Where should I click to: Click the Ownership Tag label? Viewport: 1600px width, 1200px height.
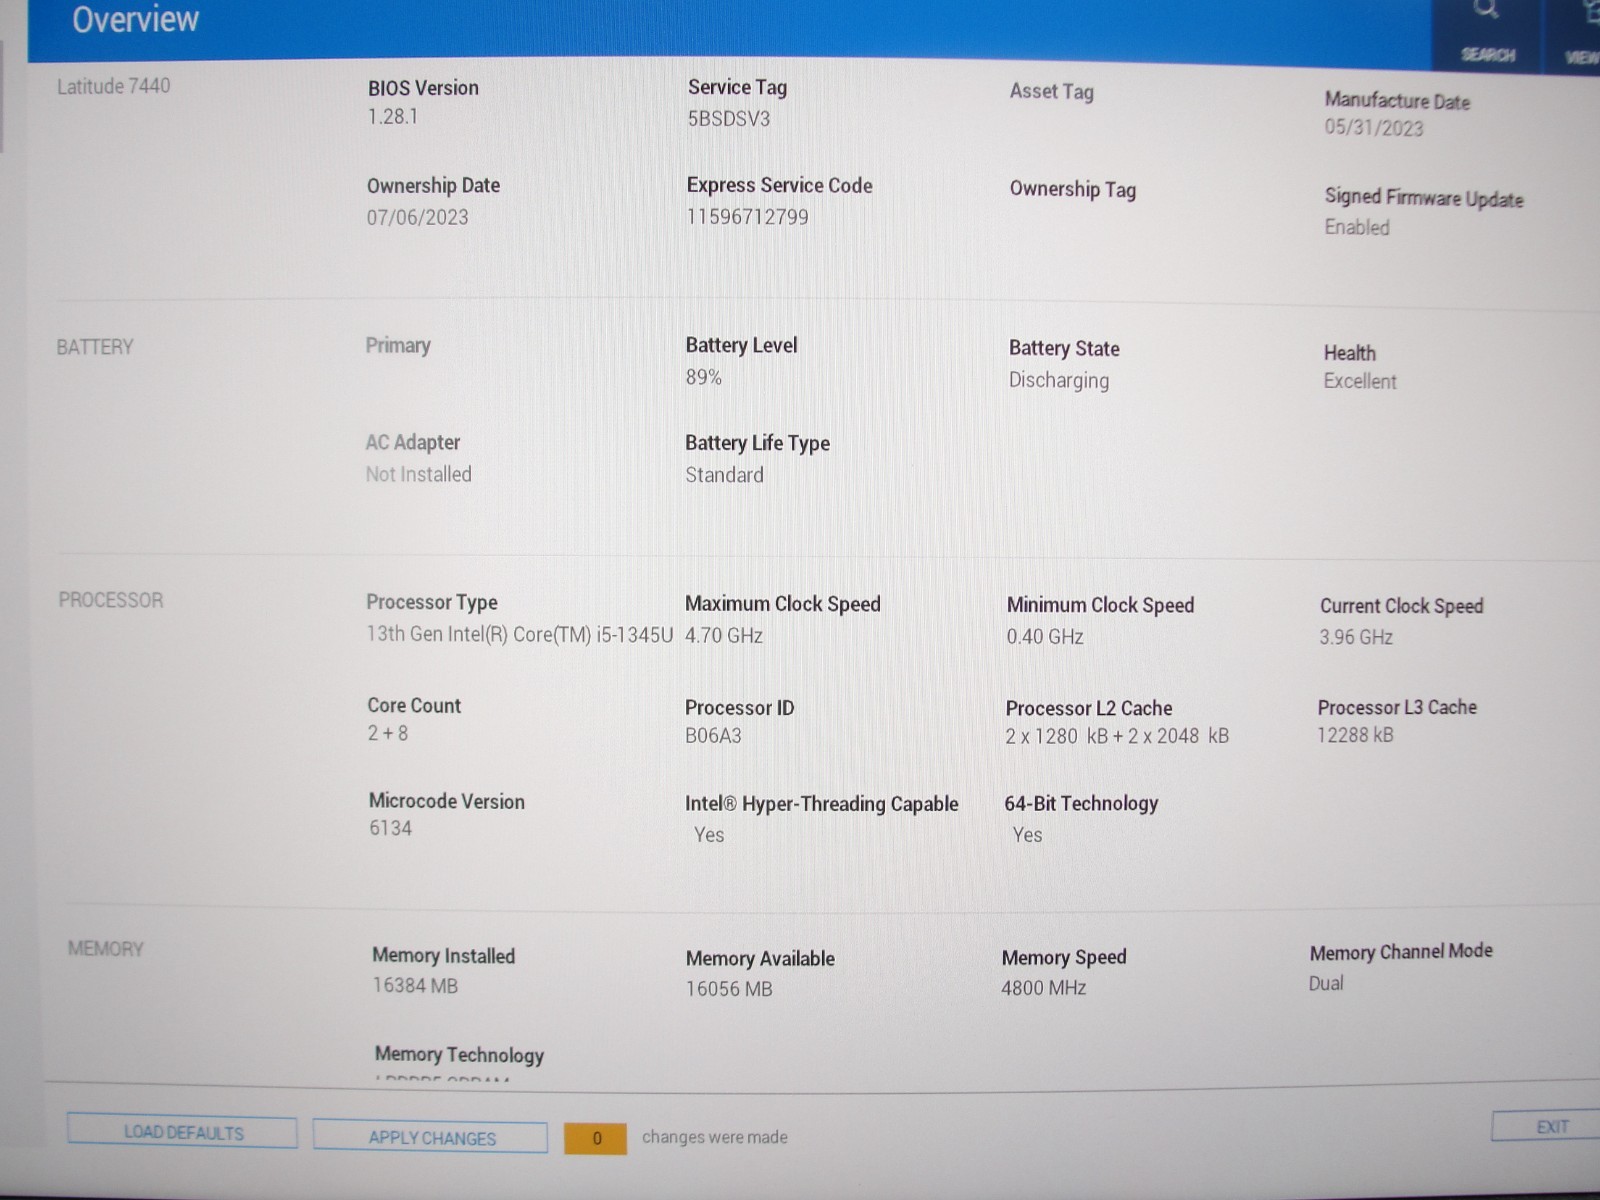pyautogui.click(x=1073, y=190)
